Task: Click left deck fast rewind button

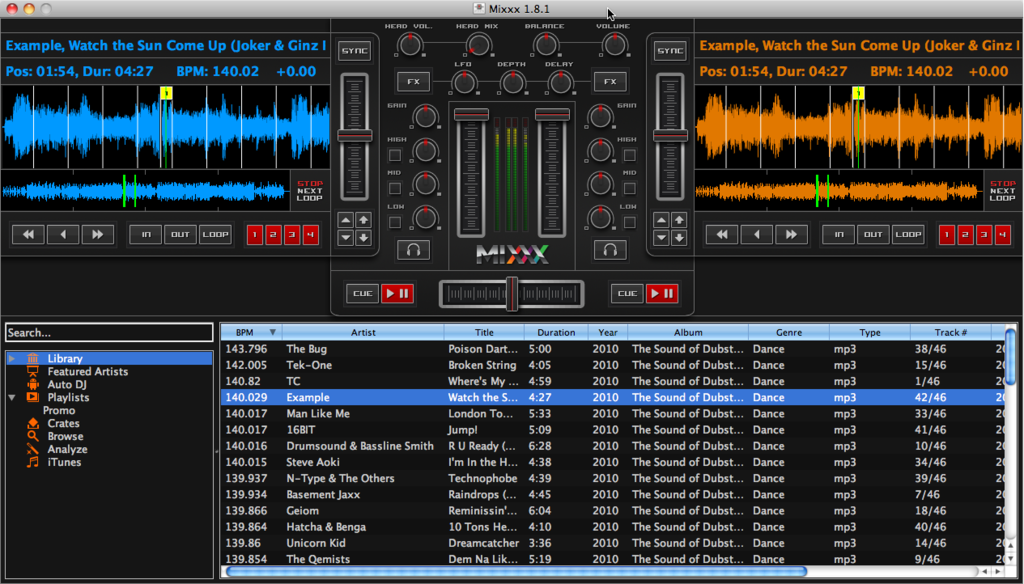Action: point(28,235)
